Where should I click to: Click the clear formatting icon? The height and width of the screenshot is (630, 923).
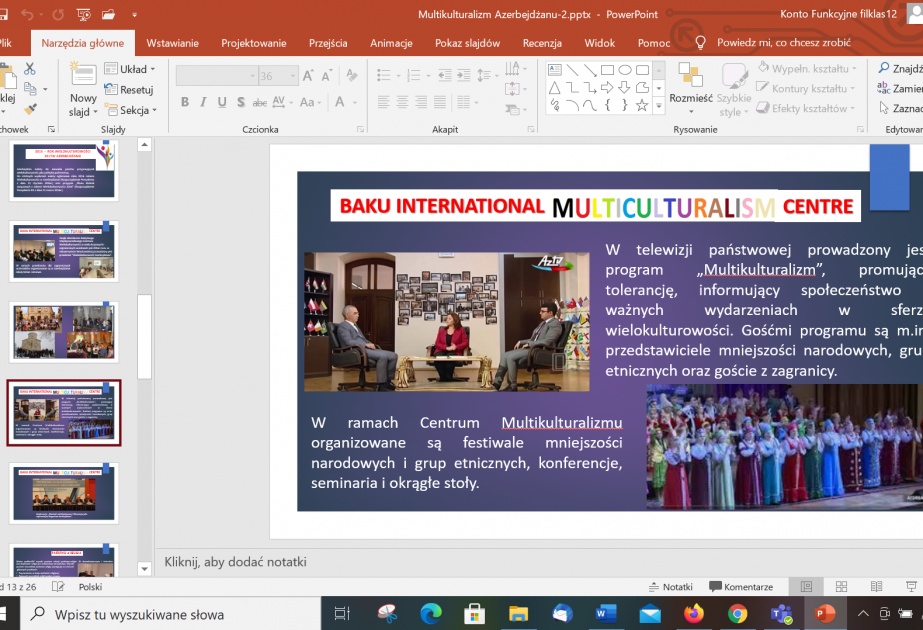[x=351, y=75]
